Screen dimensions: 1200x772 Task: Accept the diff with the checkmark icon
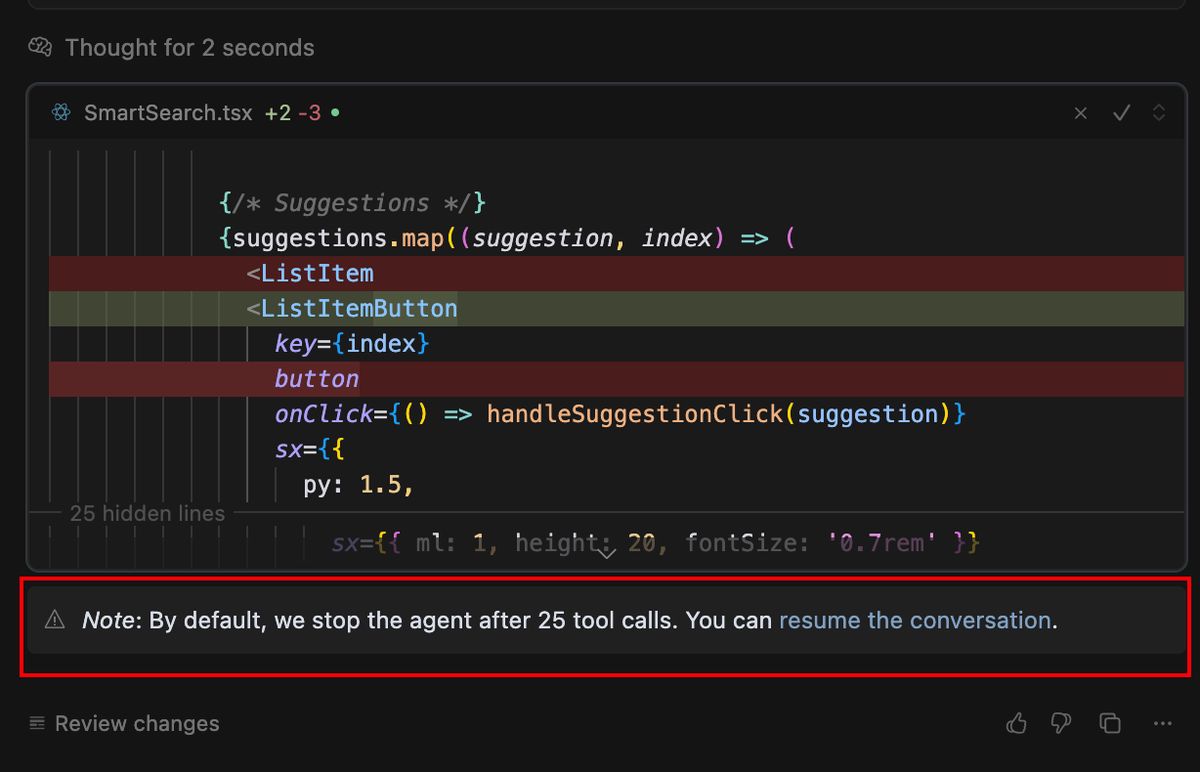tap(1121, 113)
